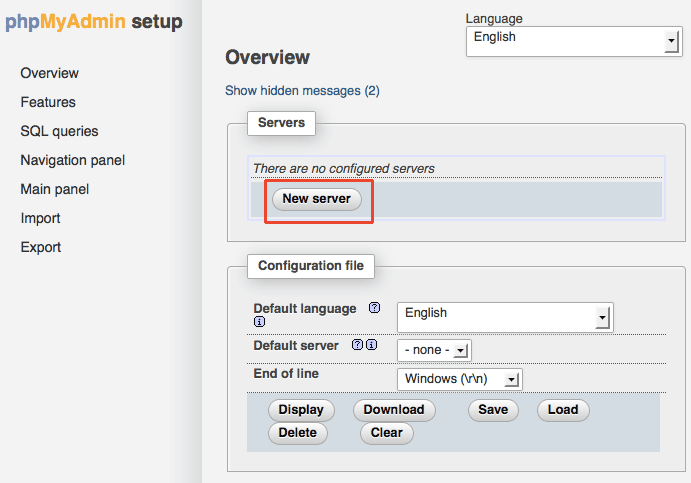The height and width of the screenshot is (483, 691).
Task: Click the Display button
Action: 301,410
